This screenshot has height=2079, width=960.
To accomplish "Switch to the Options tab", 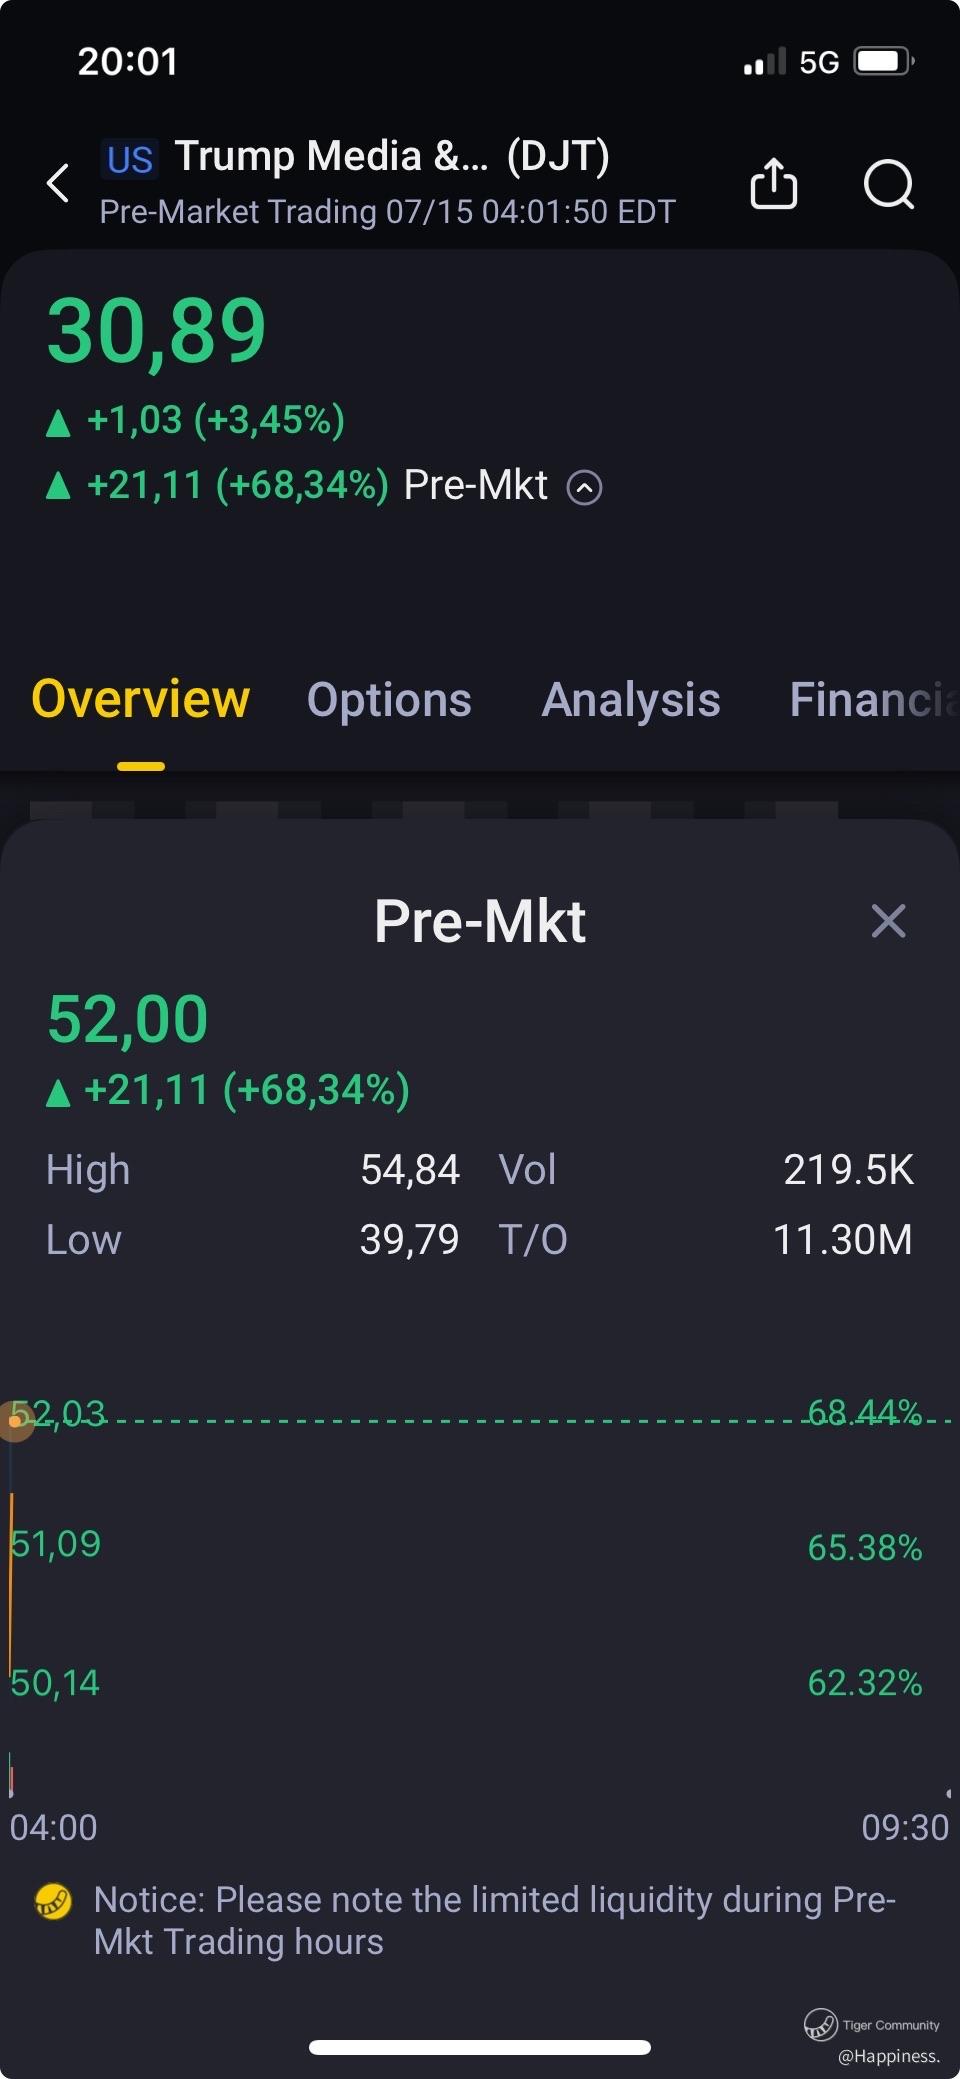I will click(389, 699).
